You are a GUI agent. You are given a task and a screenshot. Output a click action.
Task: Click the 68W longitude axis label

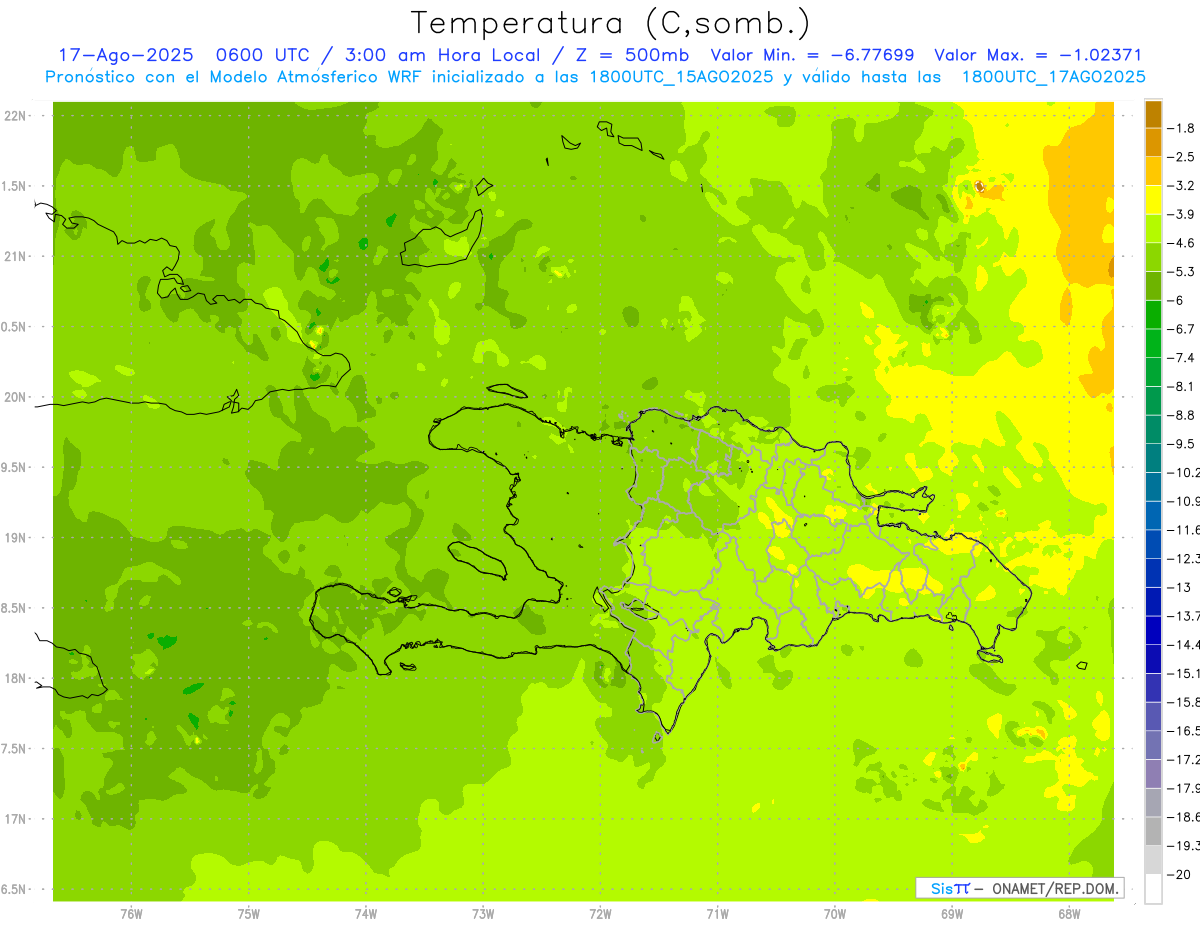[x=1068, y=913]
